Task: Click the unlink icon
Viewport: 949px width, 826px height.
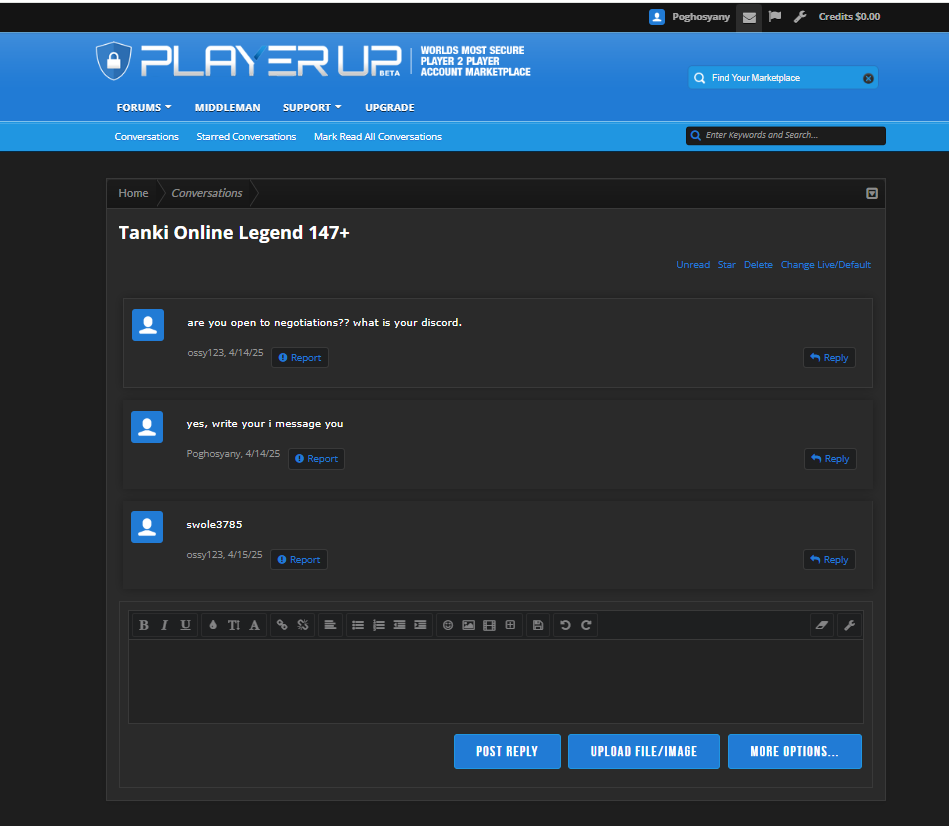Action: coord(303,625)
